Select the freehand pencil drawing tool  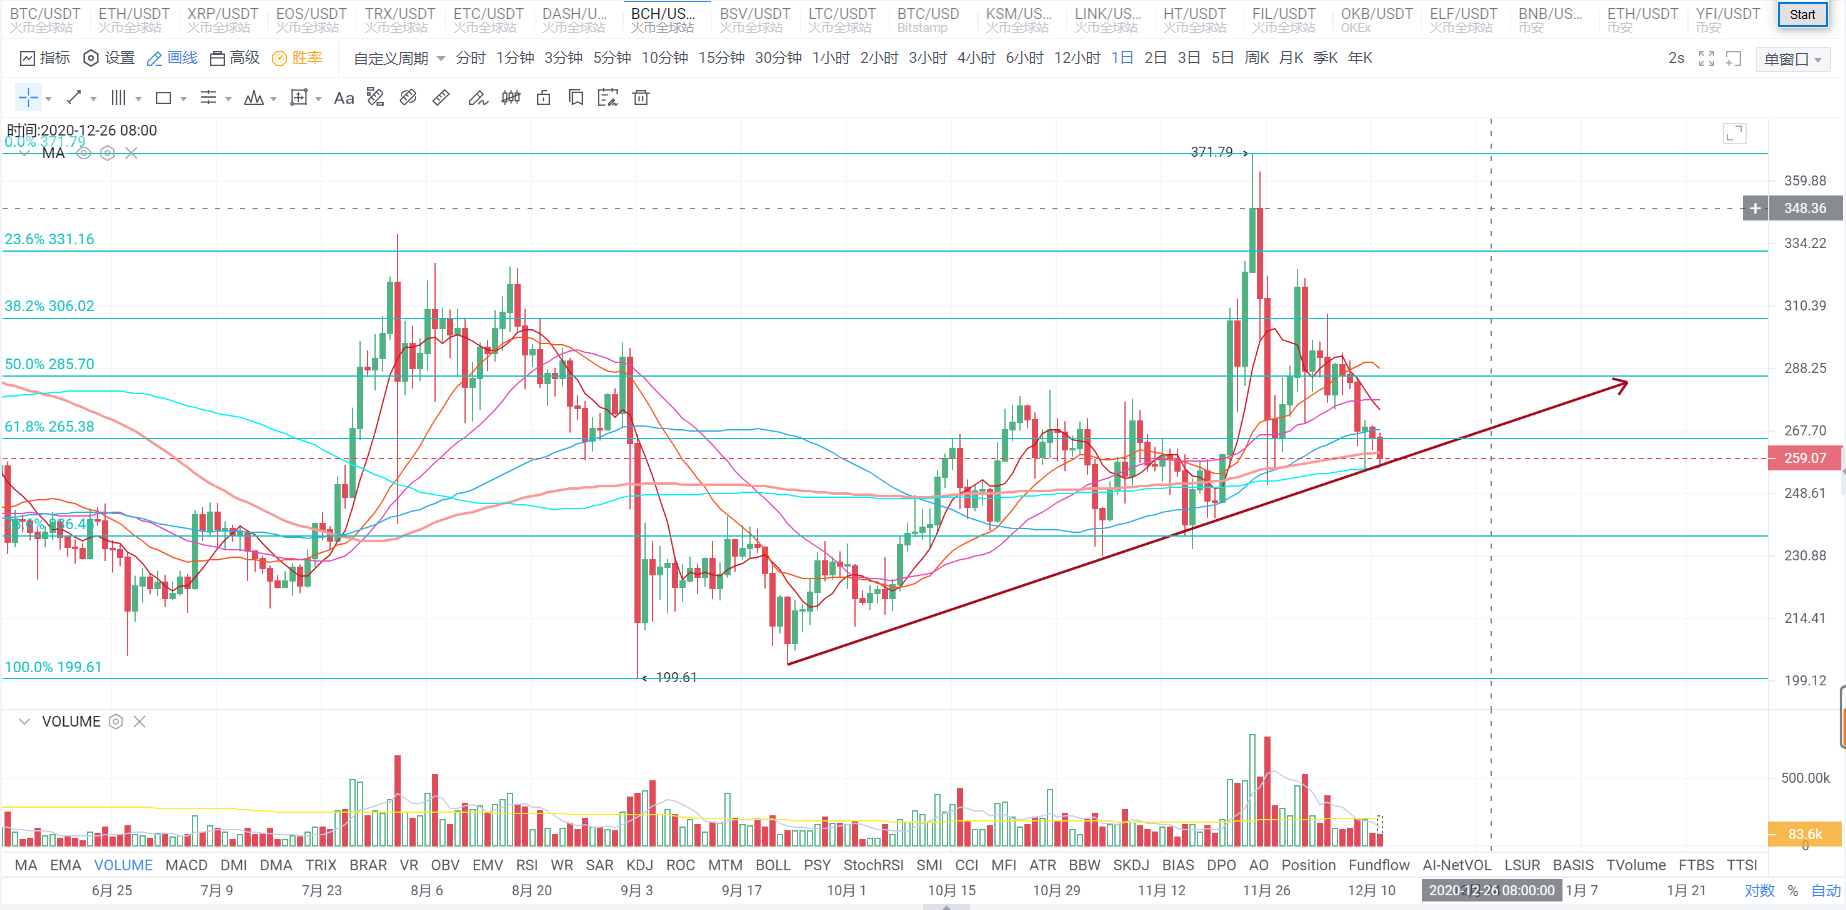(x=478, y=97)
